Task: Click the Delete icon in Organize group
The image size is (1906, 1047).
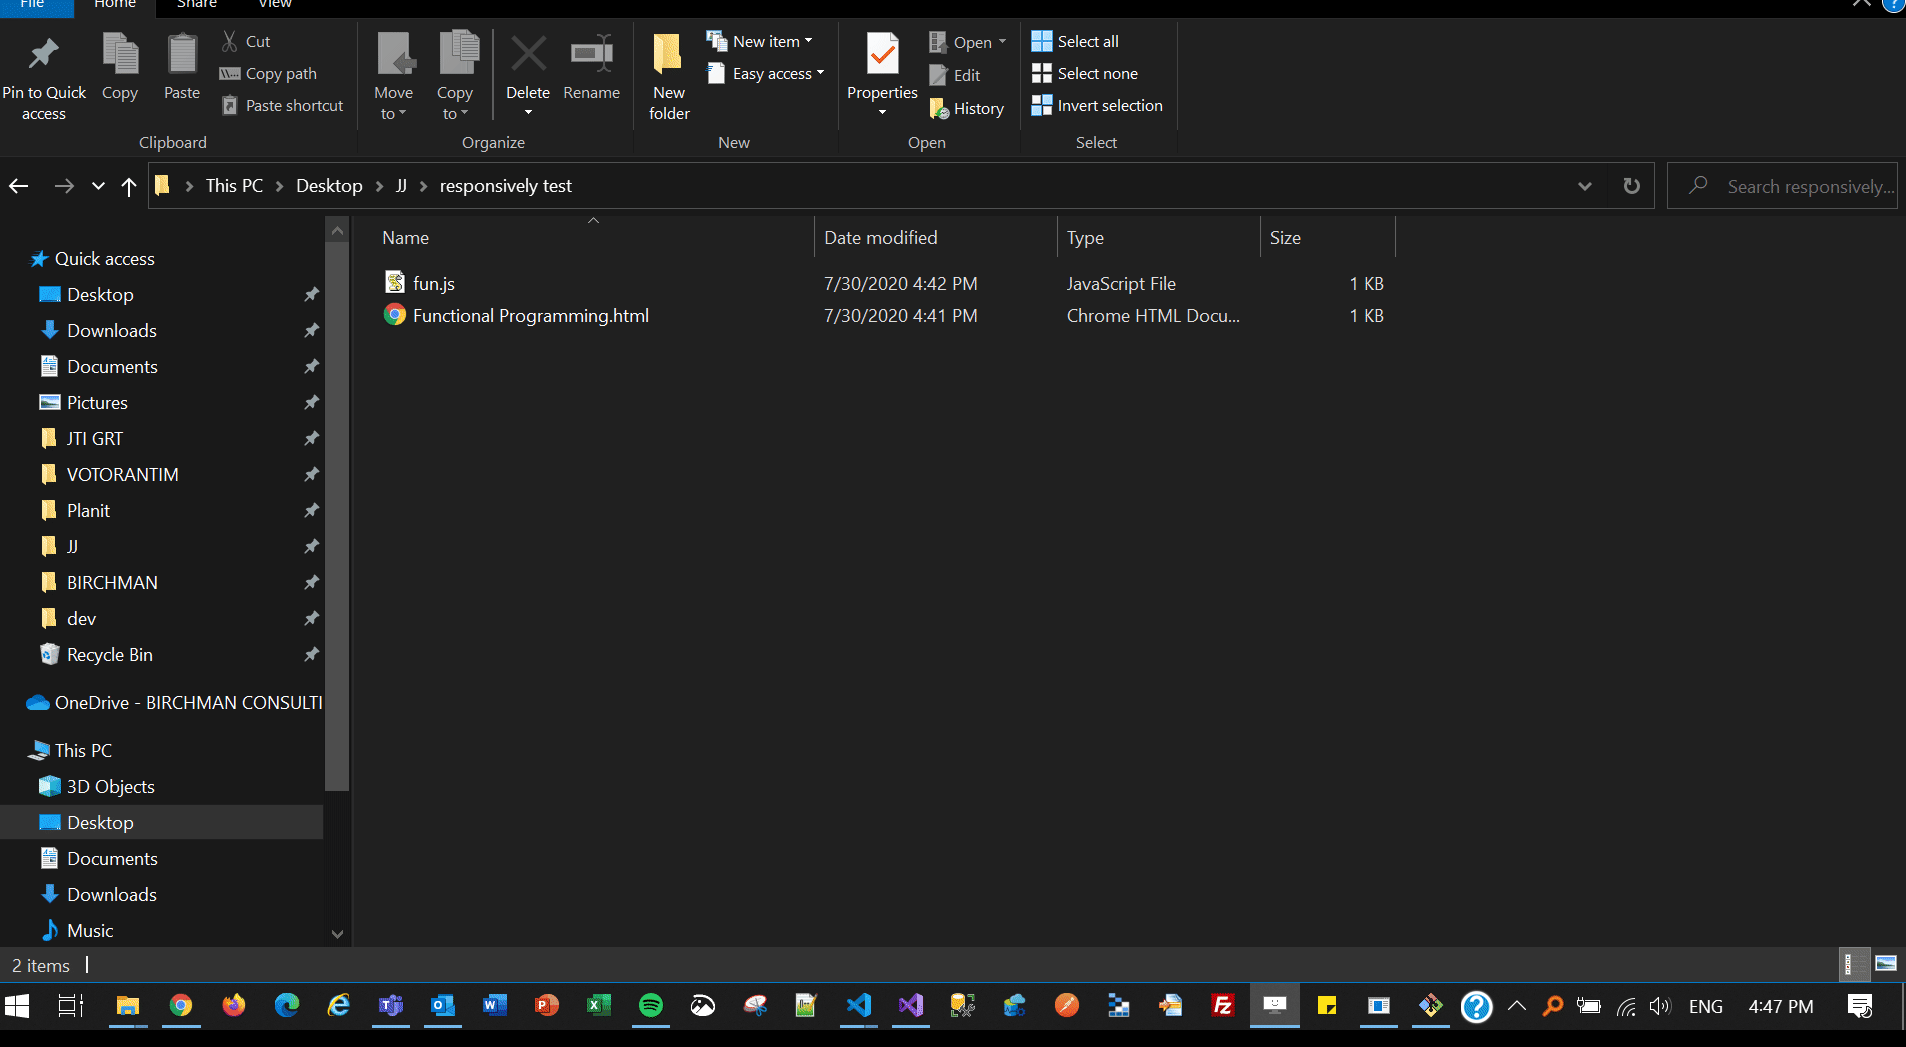Action: [x=528, y=54]
